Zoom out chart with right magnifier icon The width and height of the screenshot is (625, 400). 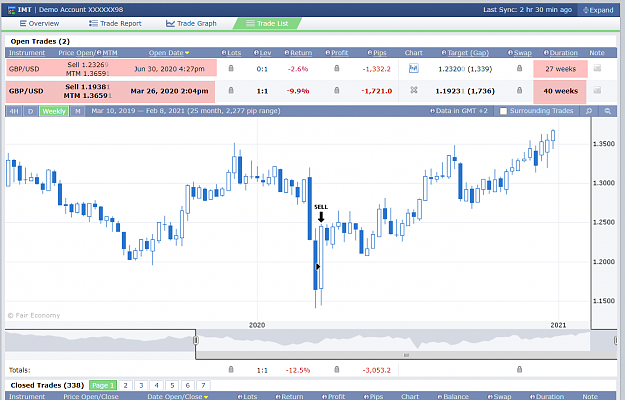(607, 111)
